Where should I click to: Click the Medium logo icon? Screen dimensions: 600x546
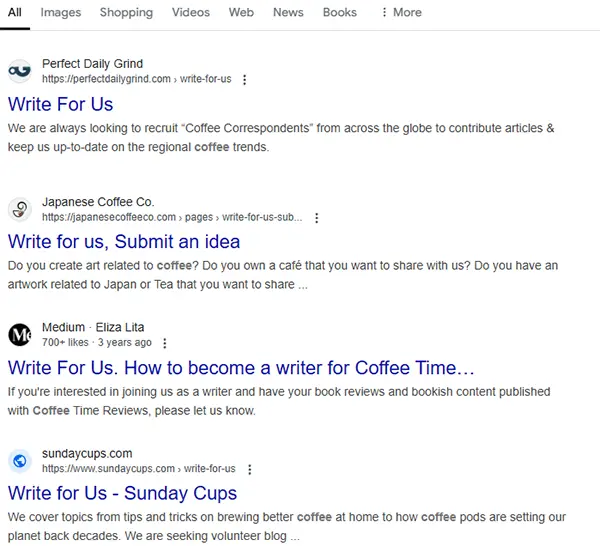tap(20, 335)
